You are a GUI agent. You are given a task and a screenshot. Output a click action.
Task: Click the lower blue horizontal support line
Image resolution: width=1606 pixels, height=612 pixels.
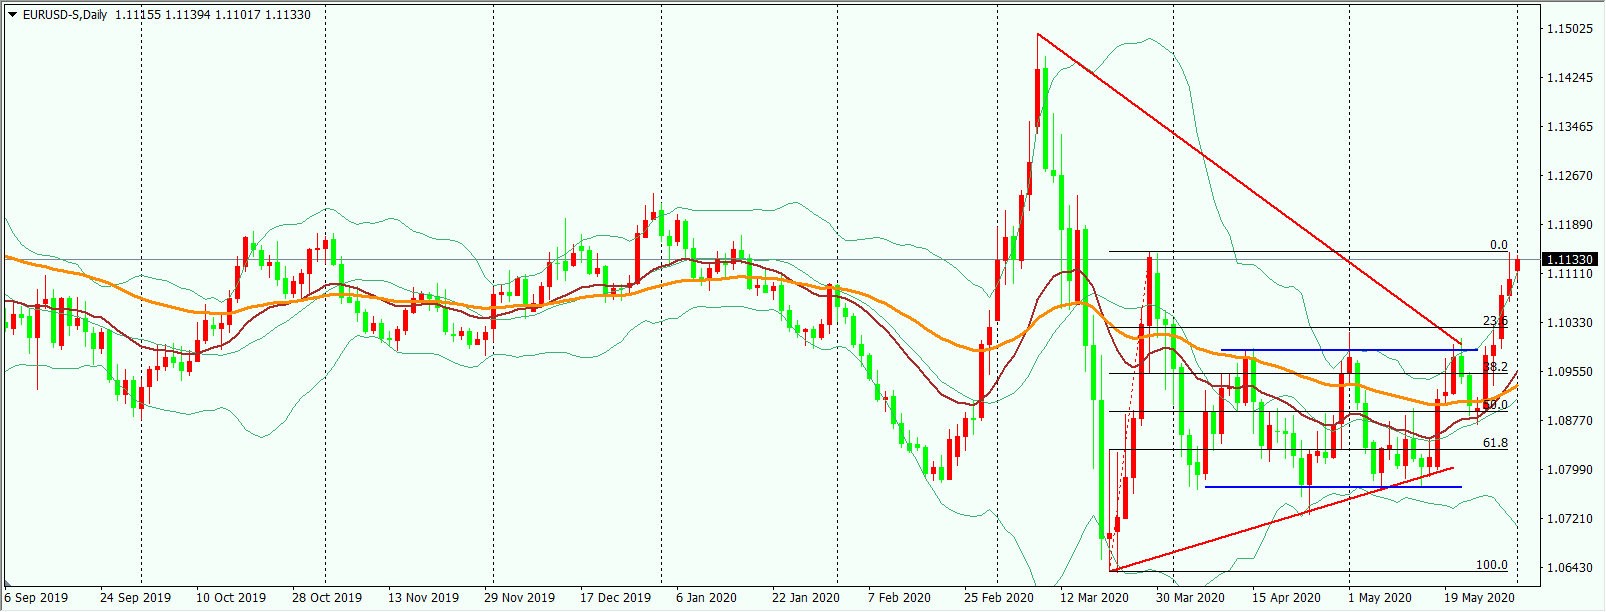pos(1333,487)
